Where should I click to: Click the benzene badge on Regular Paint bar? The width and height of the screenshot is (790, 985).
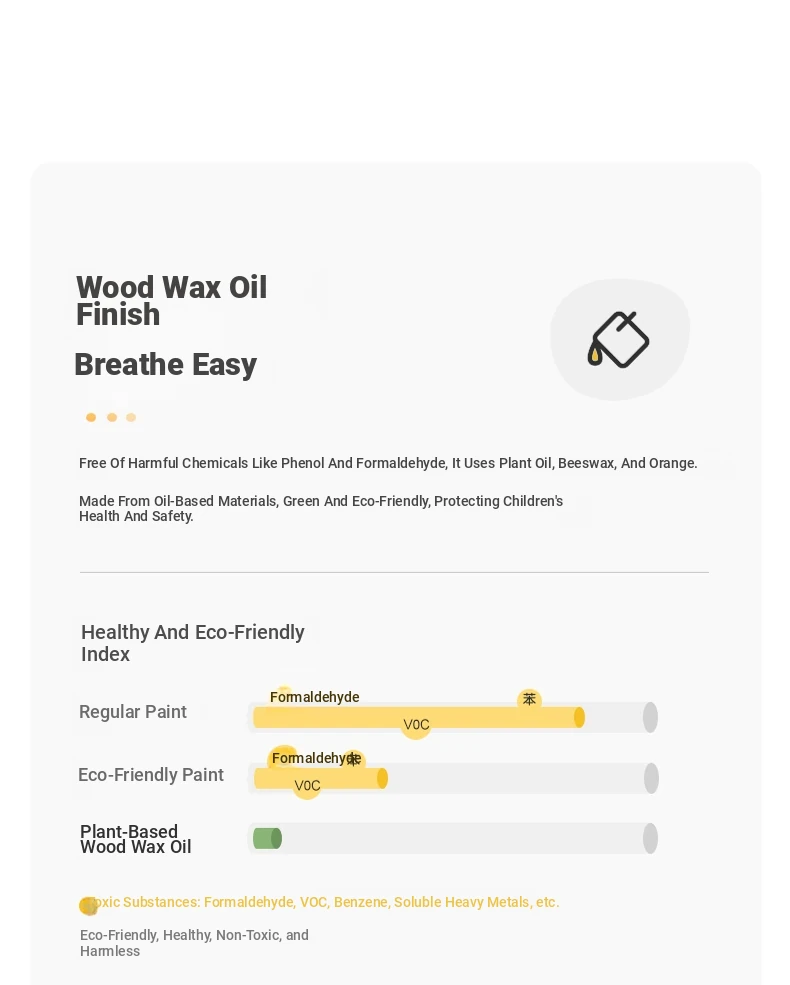529,699
